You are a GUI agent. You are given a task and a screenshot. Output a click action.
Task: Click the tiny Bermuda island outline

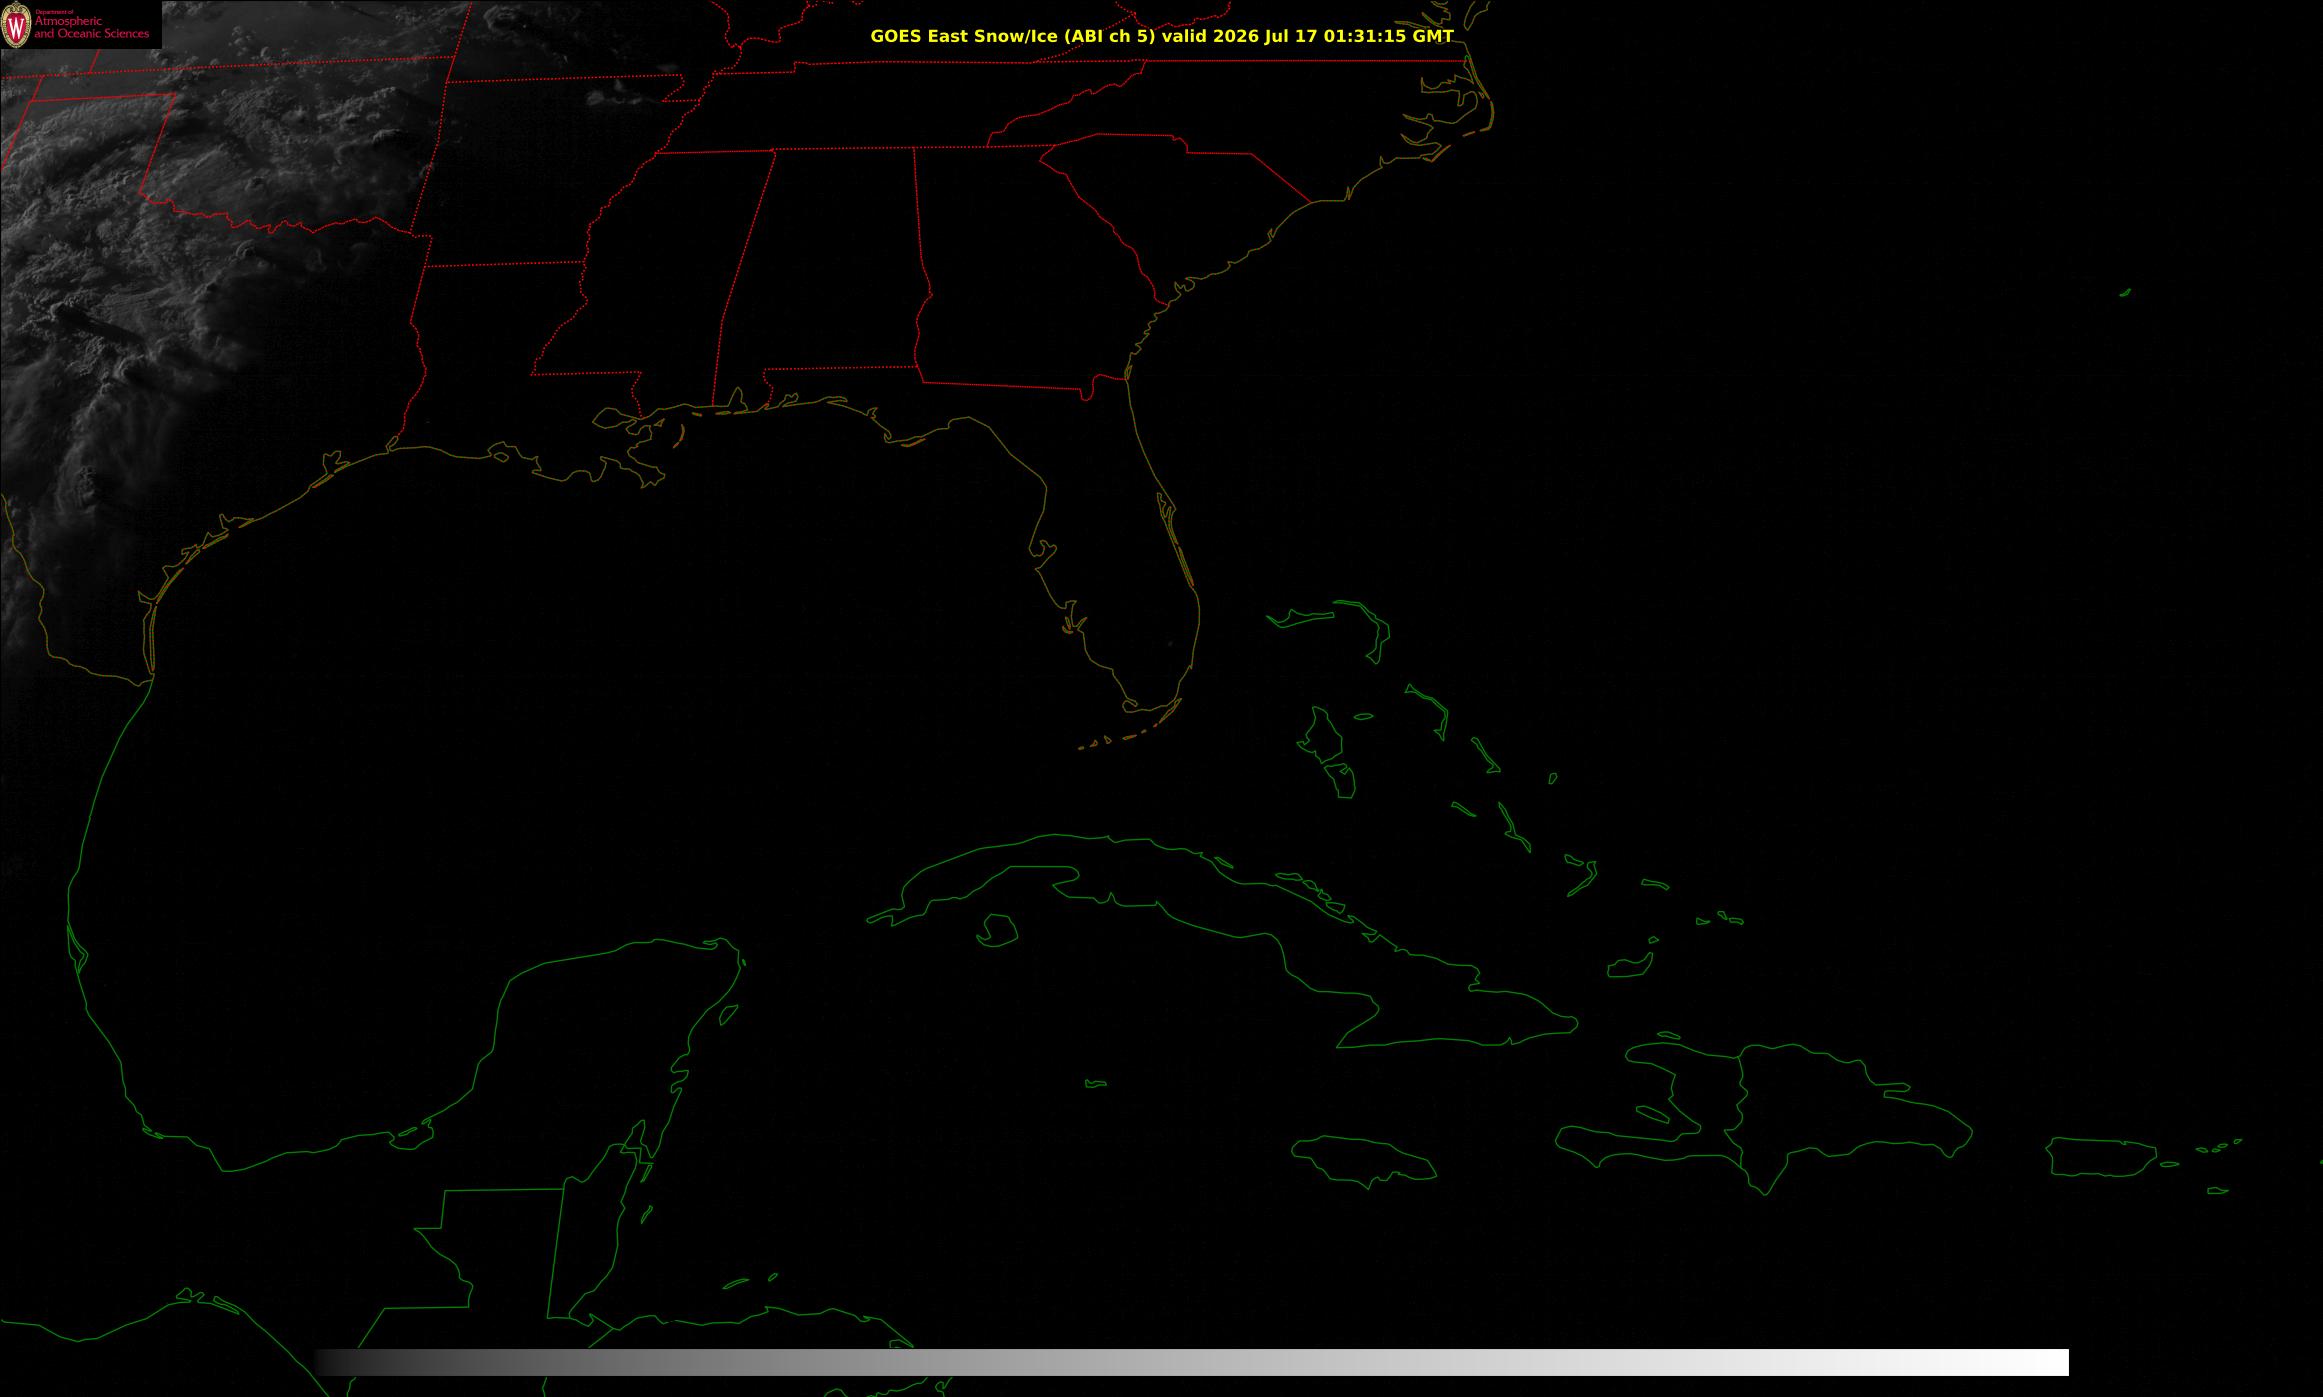tap(2125, 293)
